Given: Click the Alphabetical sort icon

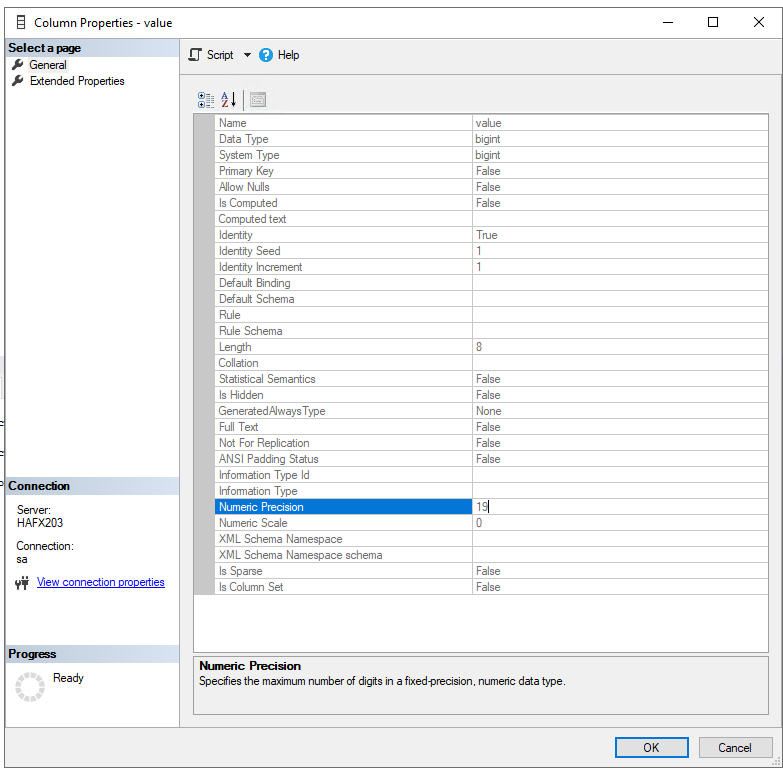Looking at the screenshot, I should pyautogui.click(x=229, y=100).
